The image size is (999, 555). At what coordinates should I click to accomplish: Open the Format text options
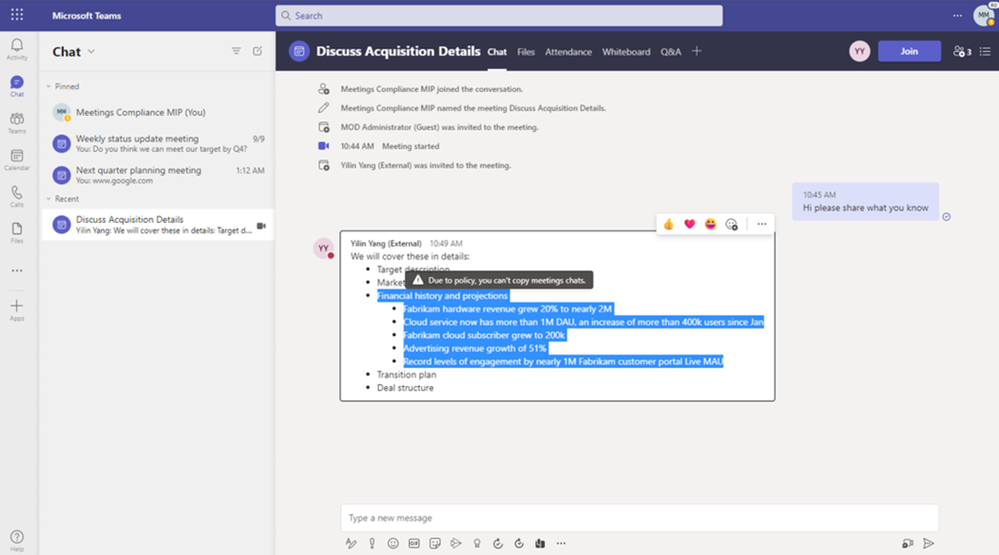(x=351, y=544)
